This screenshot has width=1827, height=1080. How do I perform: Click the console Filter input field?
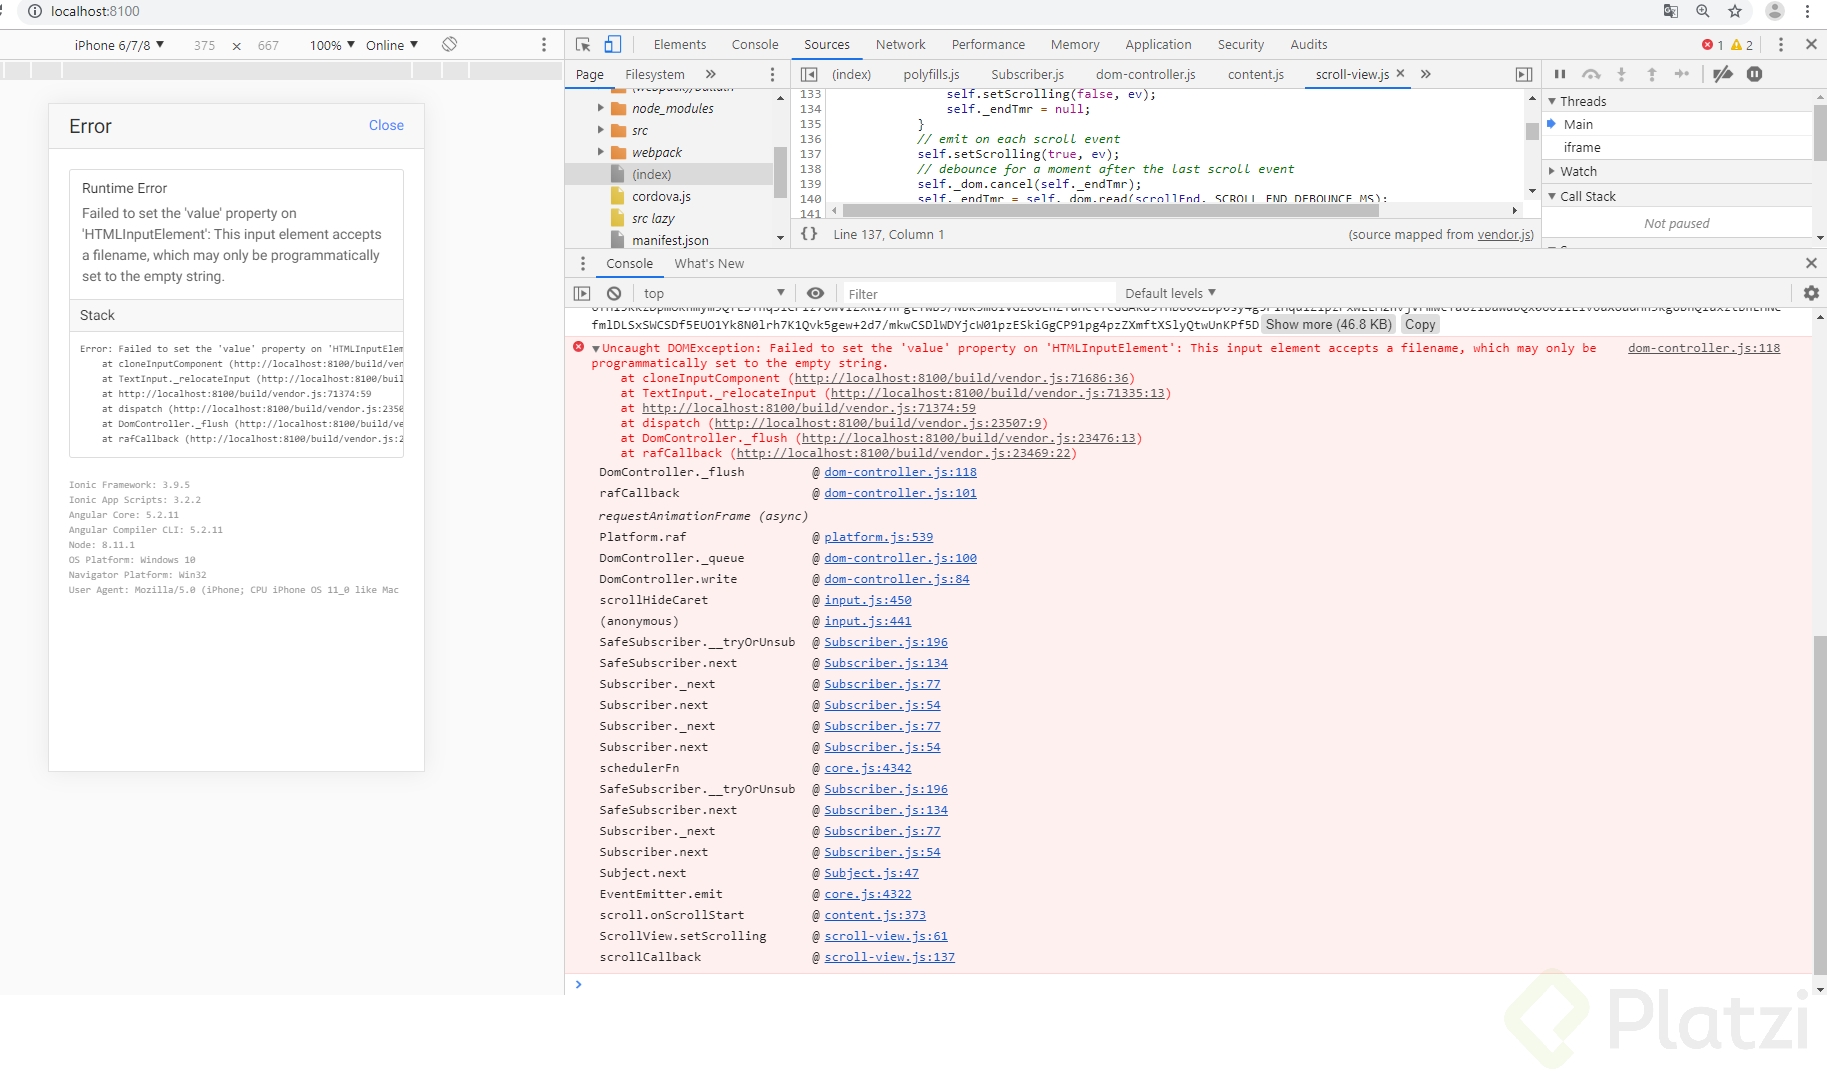[x=975, y=294]
